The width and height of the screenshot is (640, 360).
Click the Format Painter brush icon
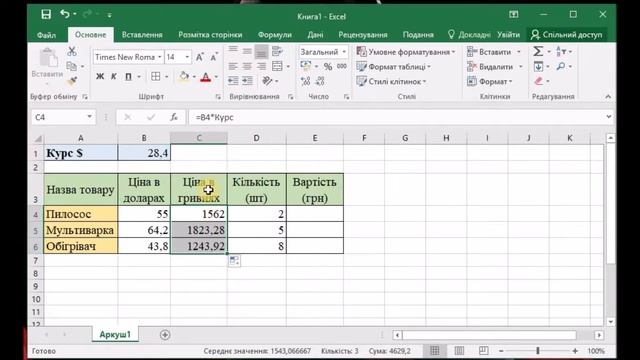[72, 81]
